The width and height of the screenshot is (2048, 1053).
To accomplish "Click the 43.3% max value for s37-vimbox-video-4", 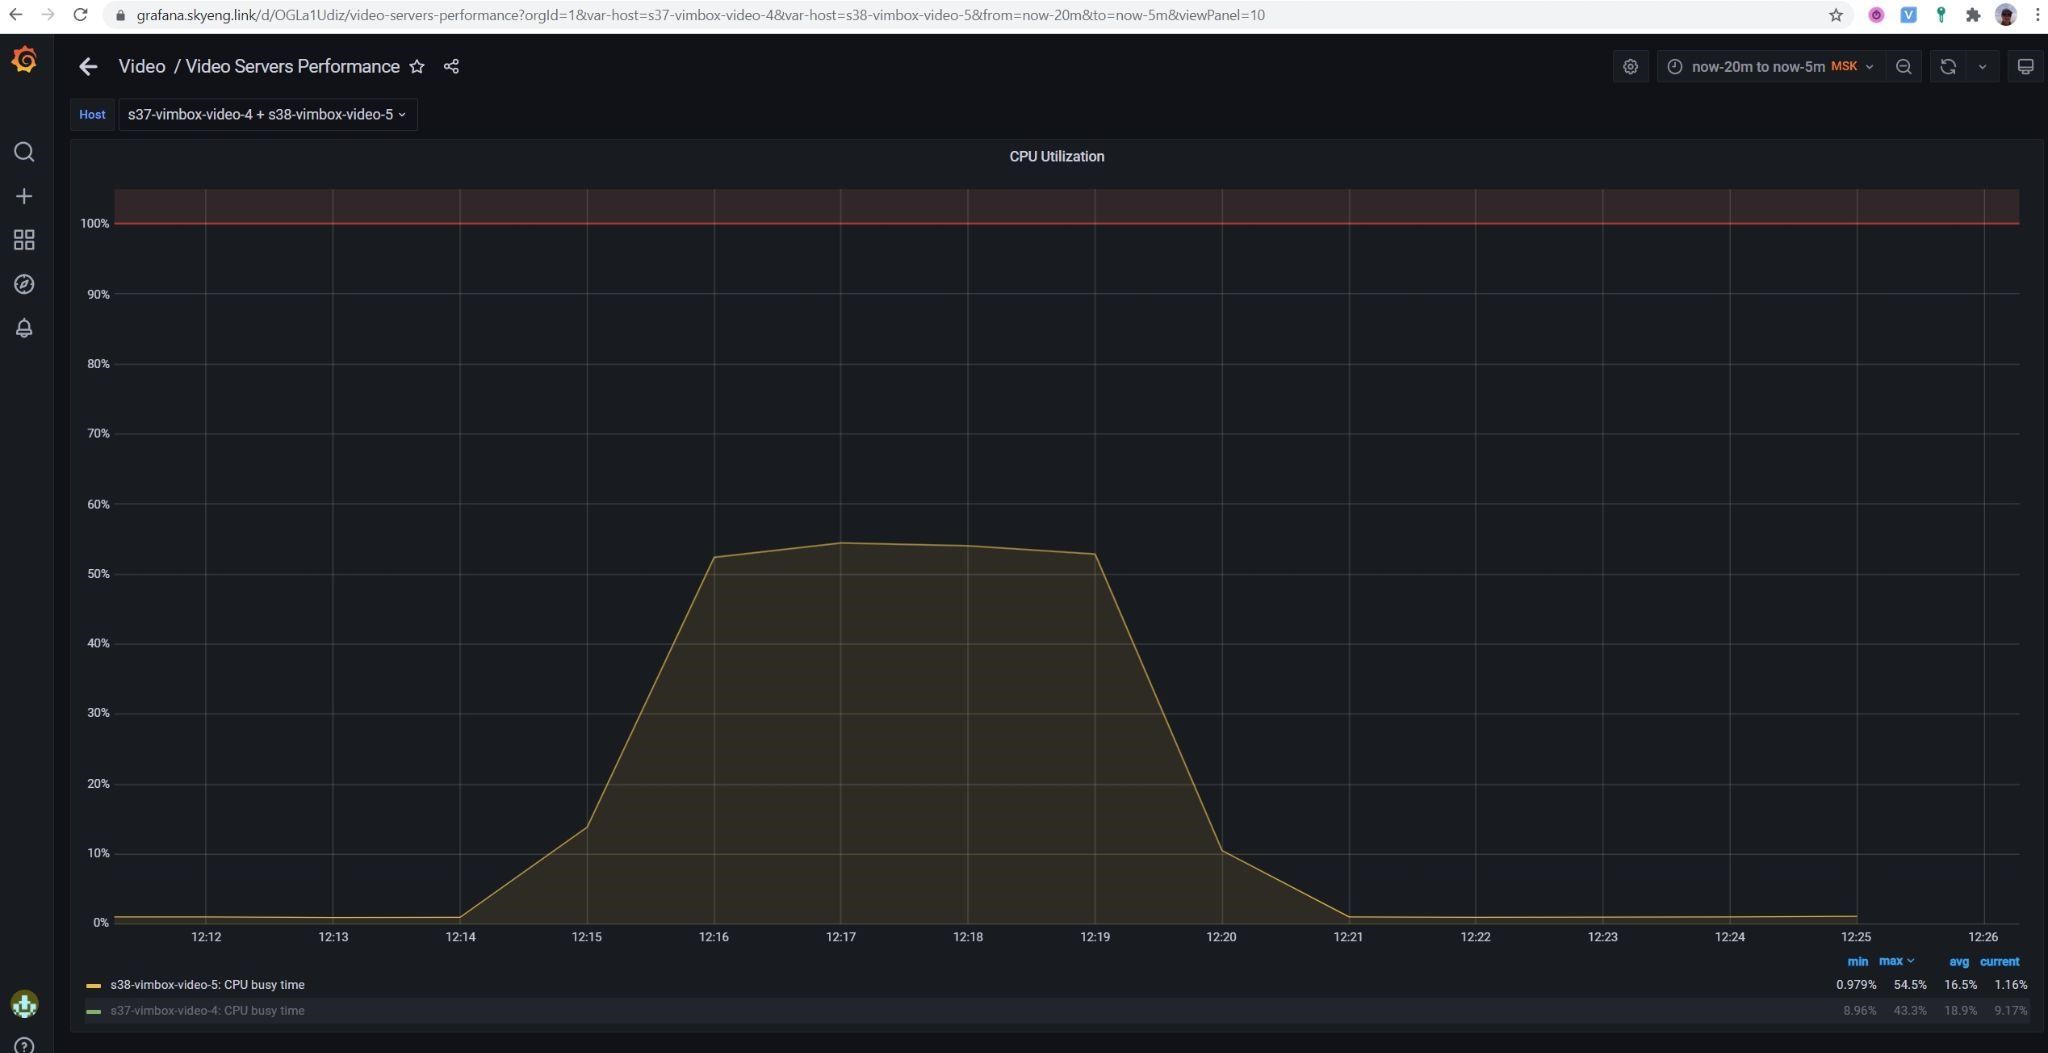I will click(x=1909, y=1011).
